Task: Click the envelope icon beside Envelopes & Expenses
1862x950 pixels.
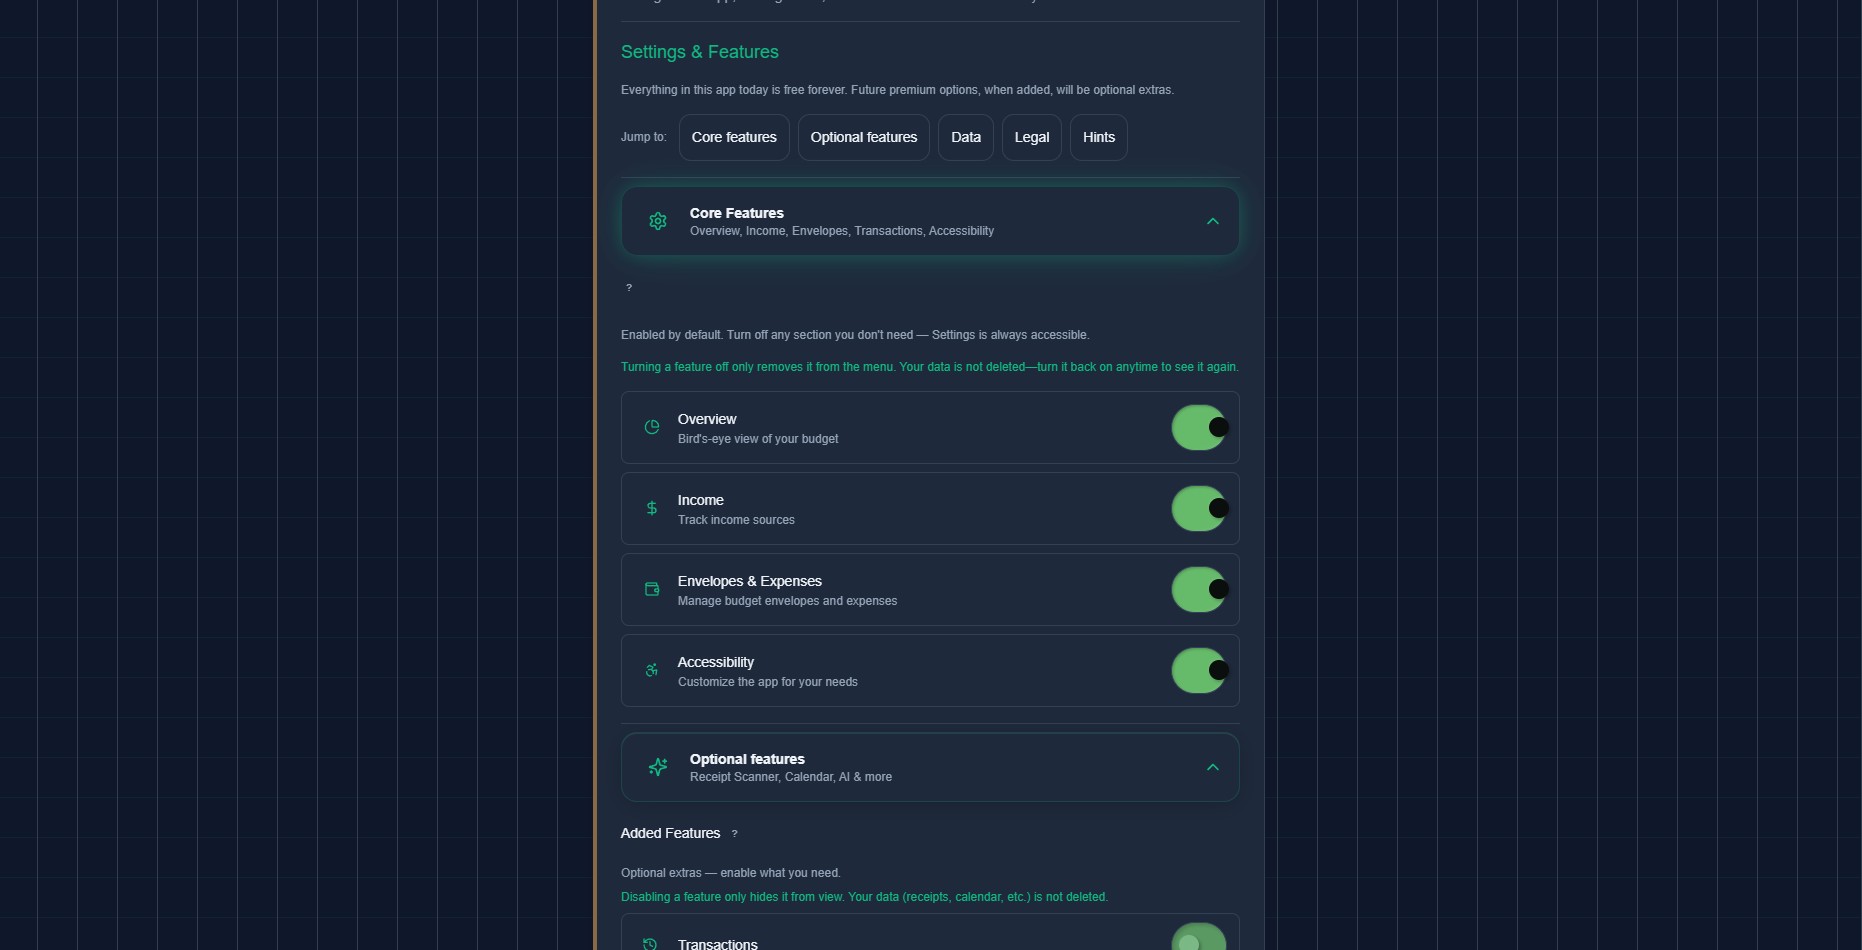Action: (651, 589)
